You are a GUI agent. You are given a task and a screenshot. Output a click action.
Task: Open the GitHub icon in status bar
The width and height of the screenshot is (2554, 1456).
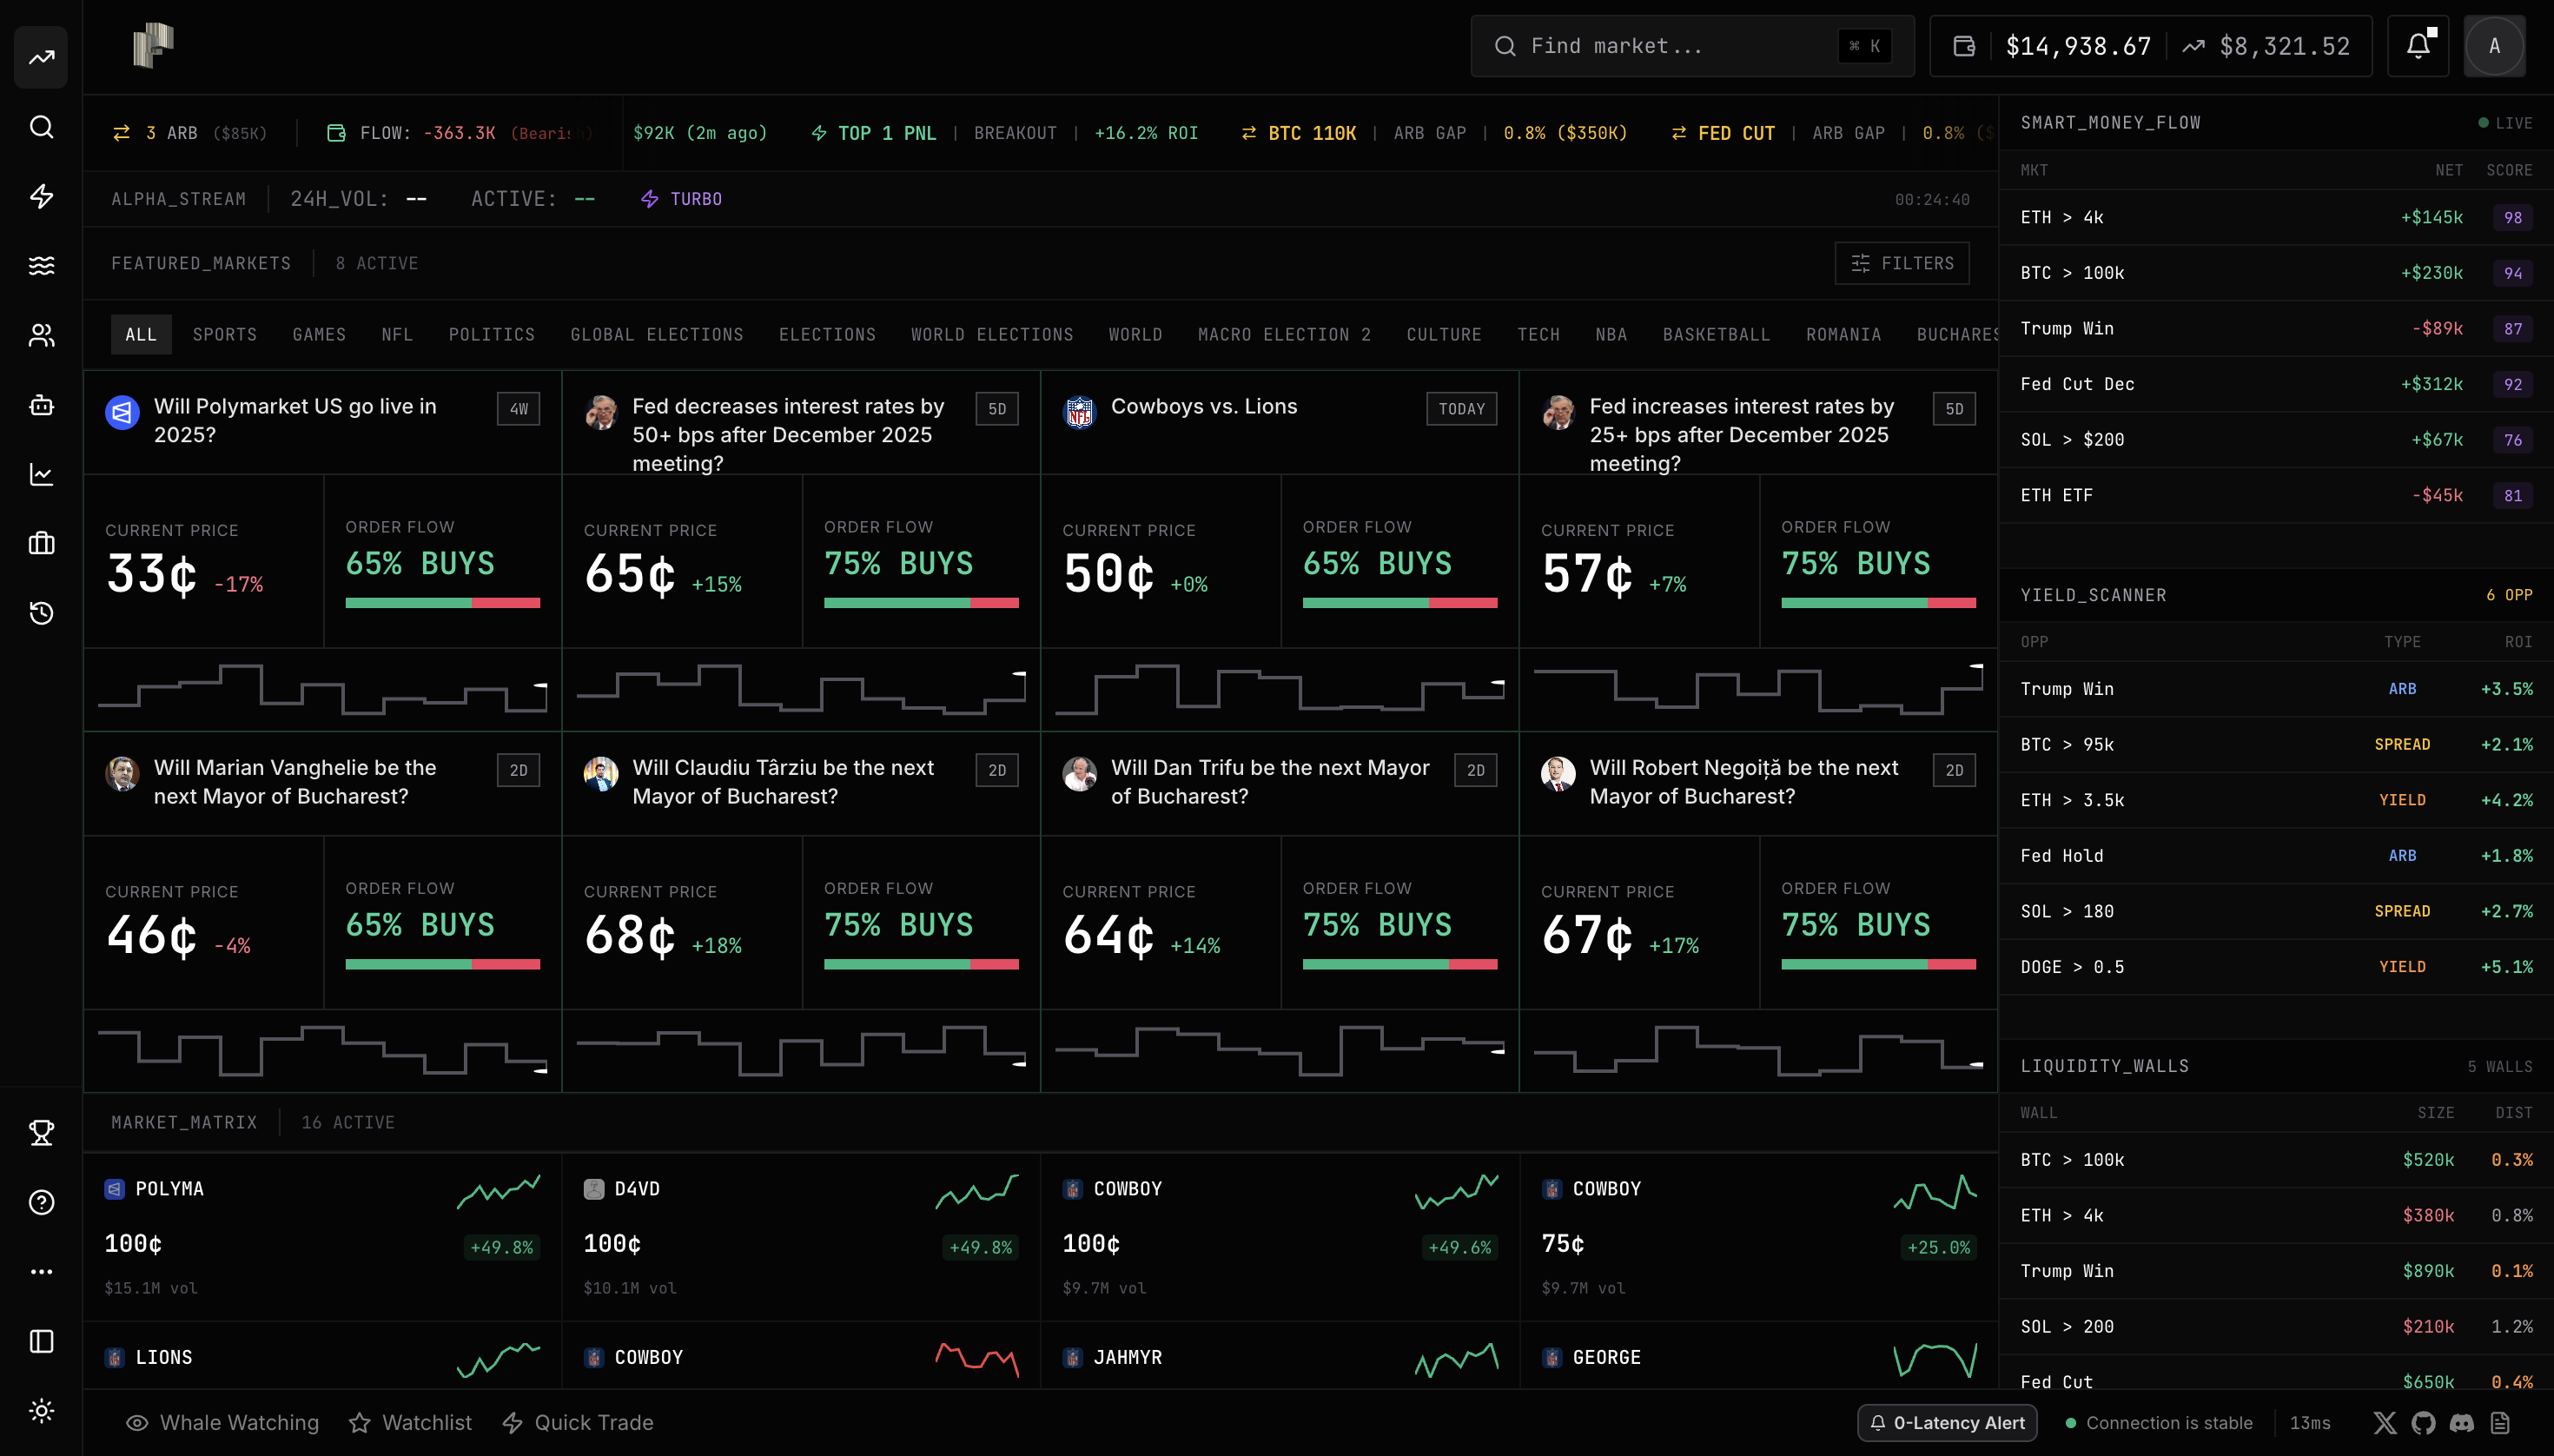click(x=2423, y=1422)
